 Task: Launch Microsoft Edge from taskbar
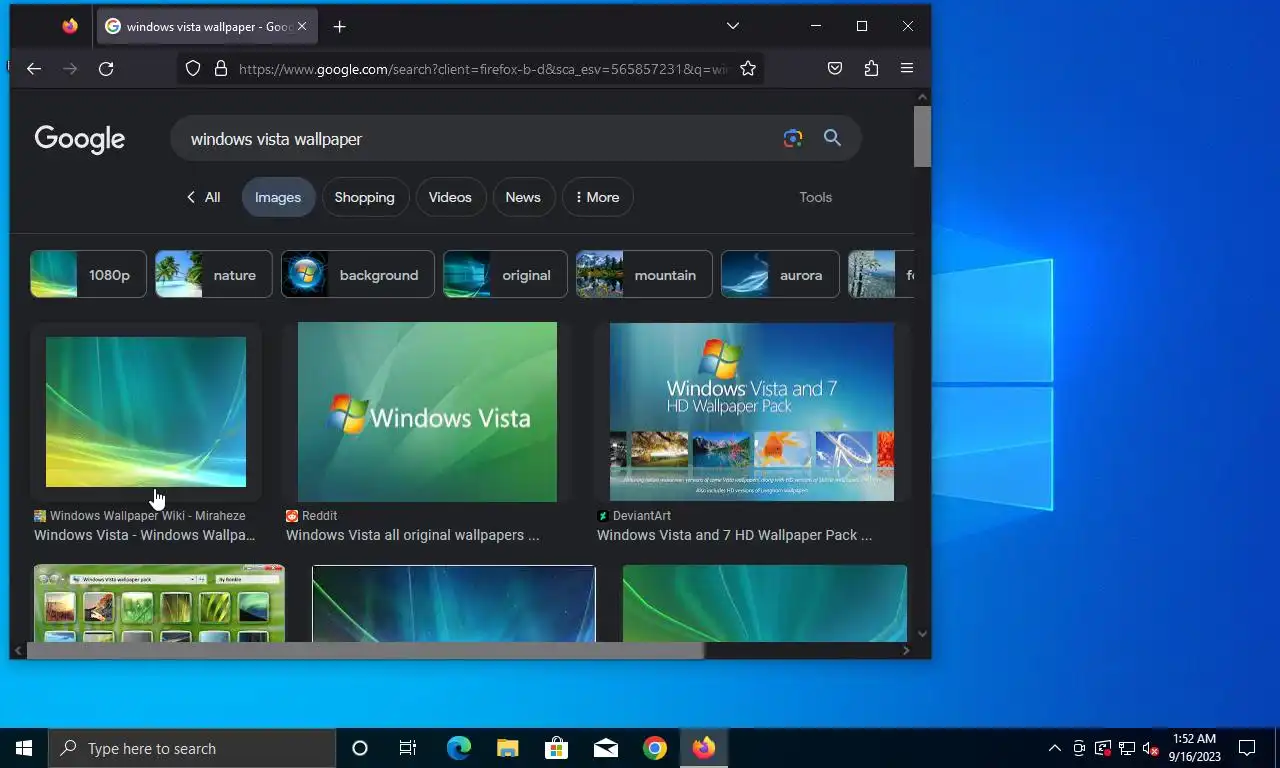click(459, 748)
